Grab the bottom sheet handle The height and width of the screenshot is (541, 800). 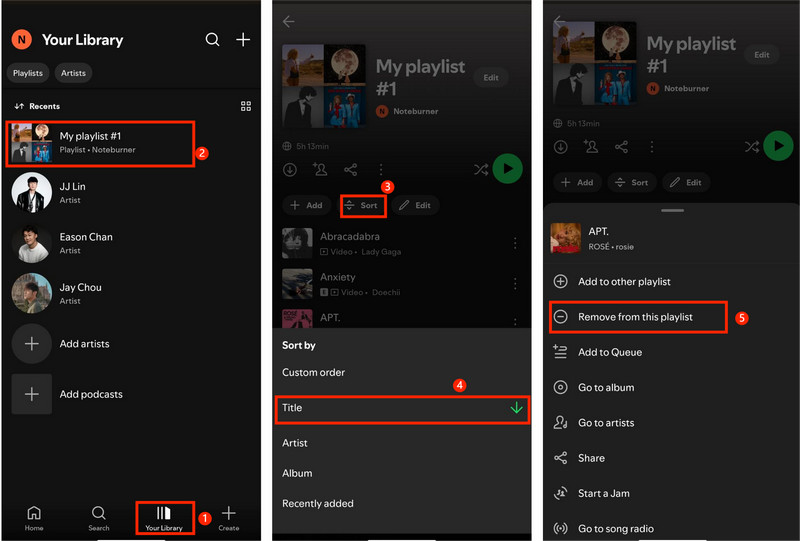(x=672, y=210)
